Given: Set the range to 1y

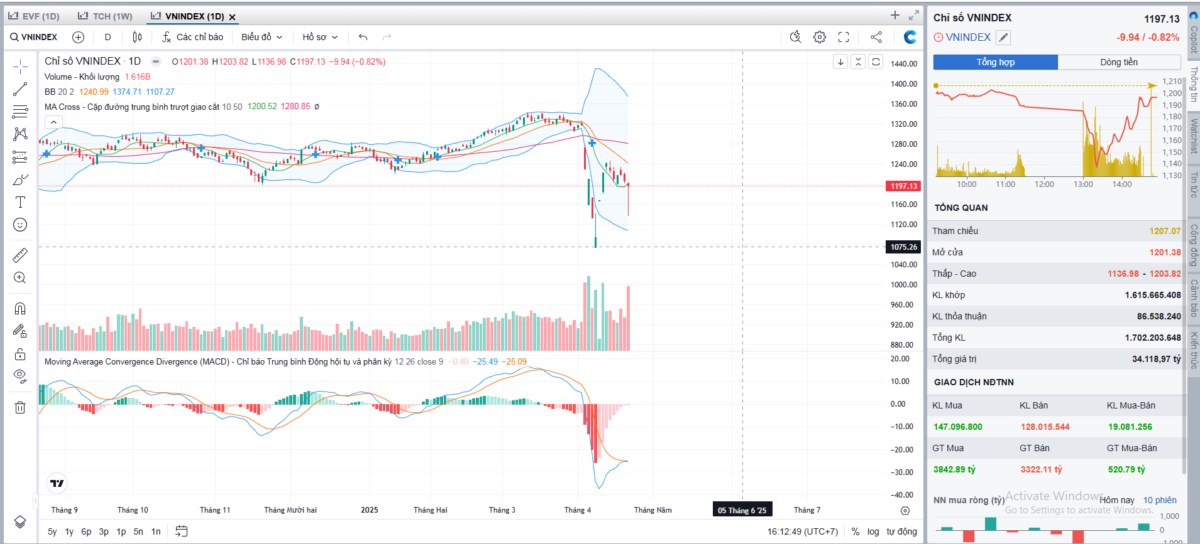Looking at the screenshot, I should point(69,531).
